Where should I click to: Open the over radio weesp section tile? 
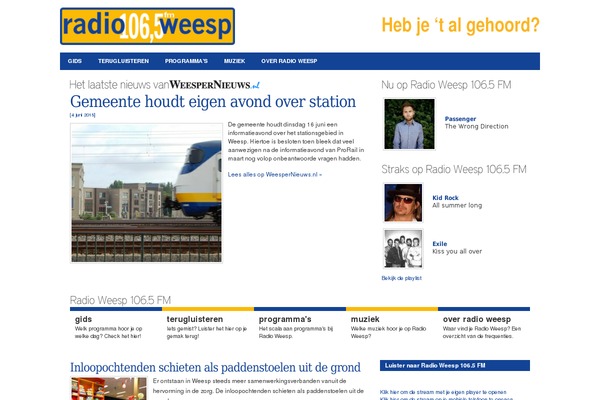484,324
